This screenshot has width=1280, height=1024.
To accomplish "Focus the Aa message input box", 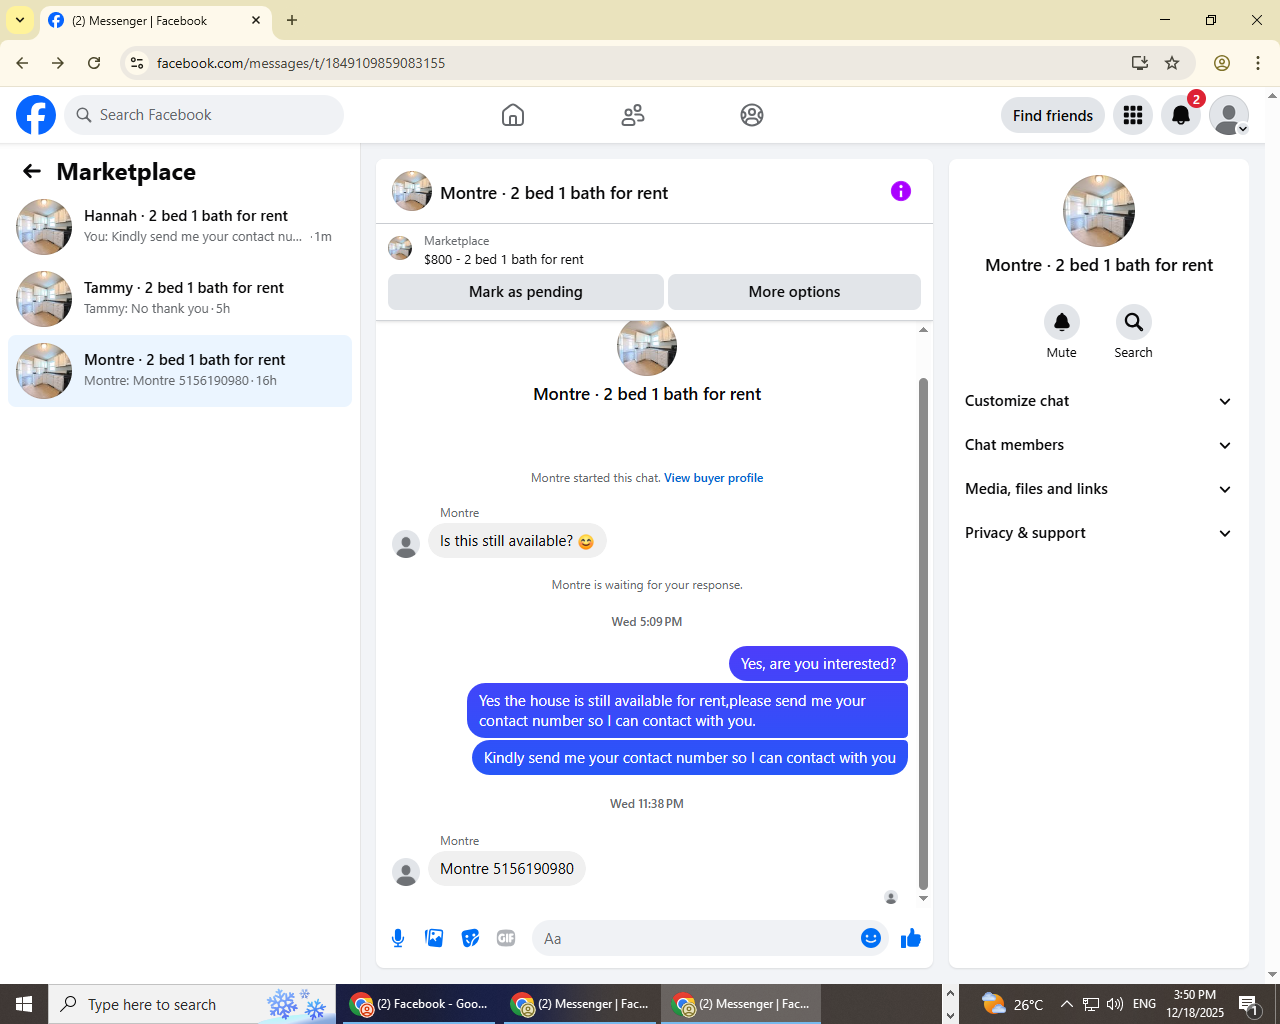I will (697, 938).
